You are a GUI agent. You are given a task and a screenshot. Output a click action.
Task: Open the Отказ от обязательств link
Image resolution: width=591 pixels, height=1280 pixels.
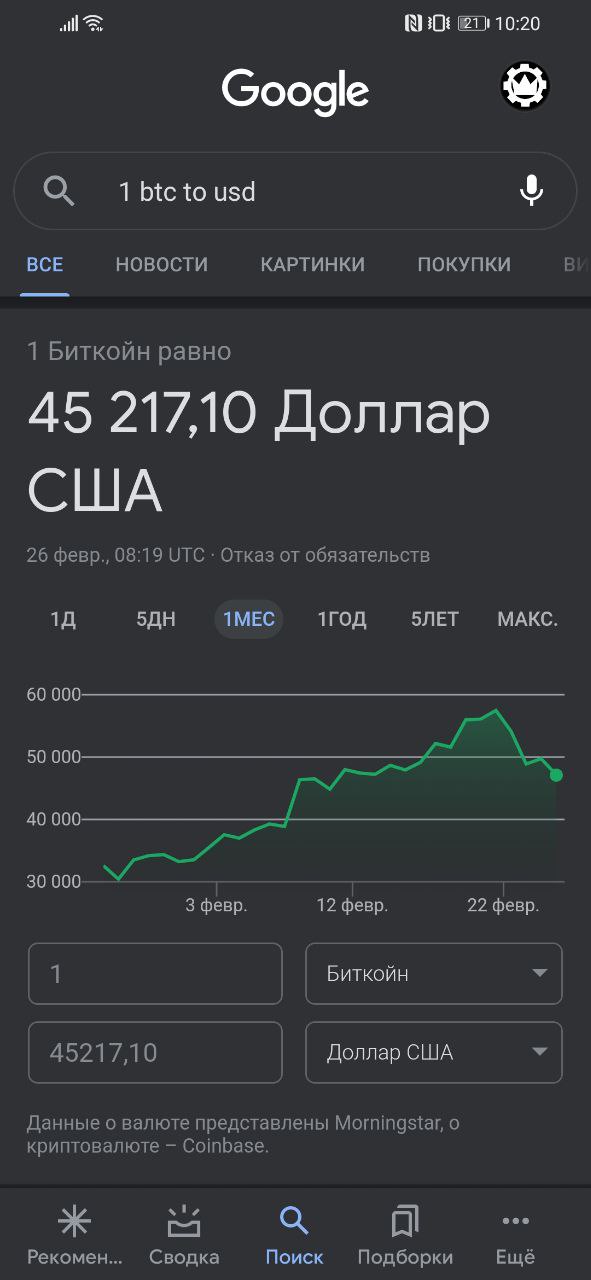[325, 555]
